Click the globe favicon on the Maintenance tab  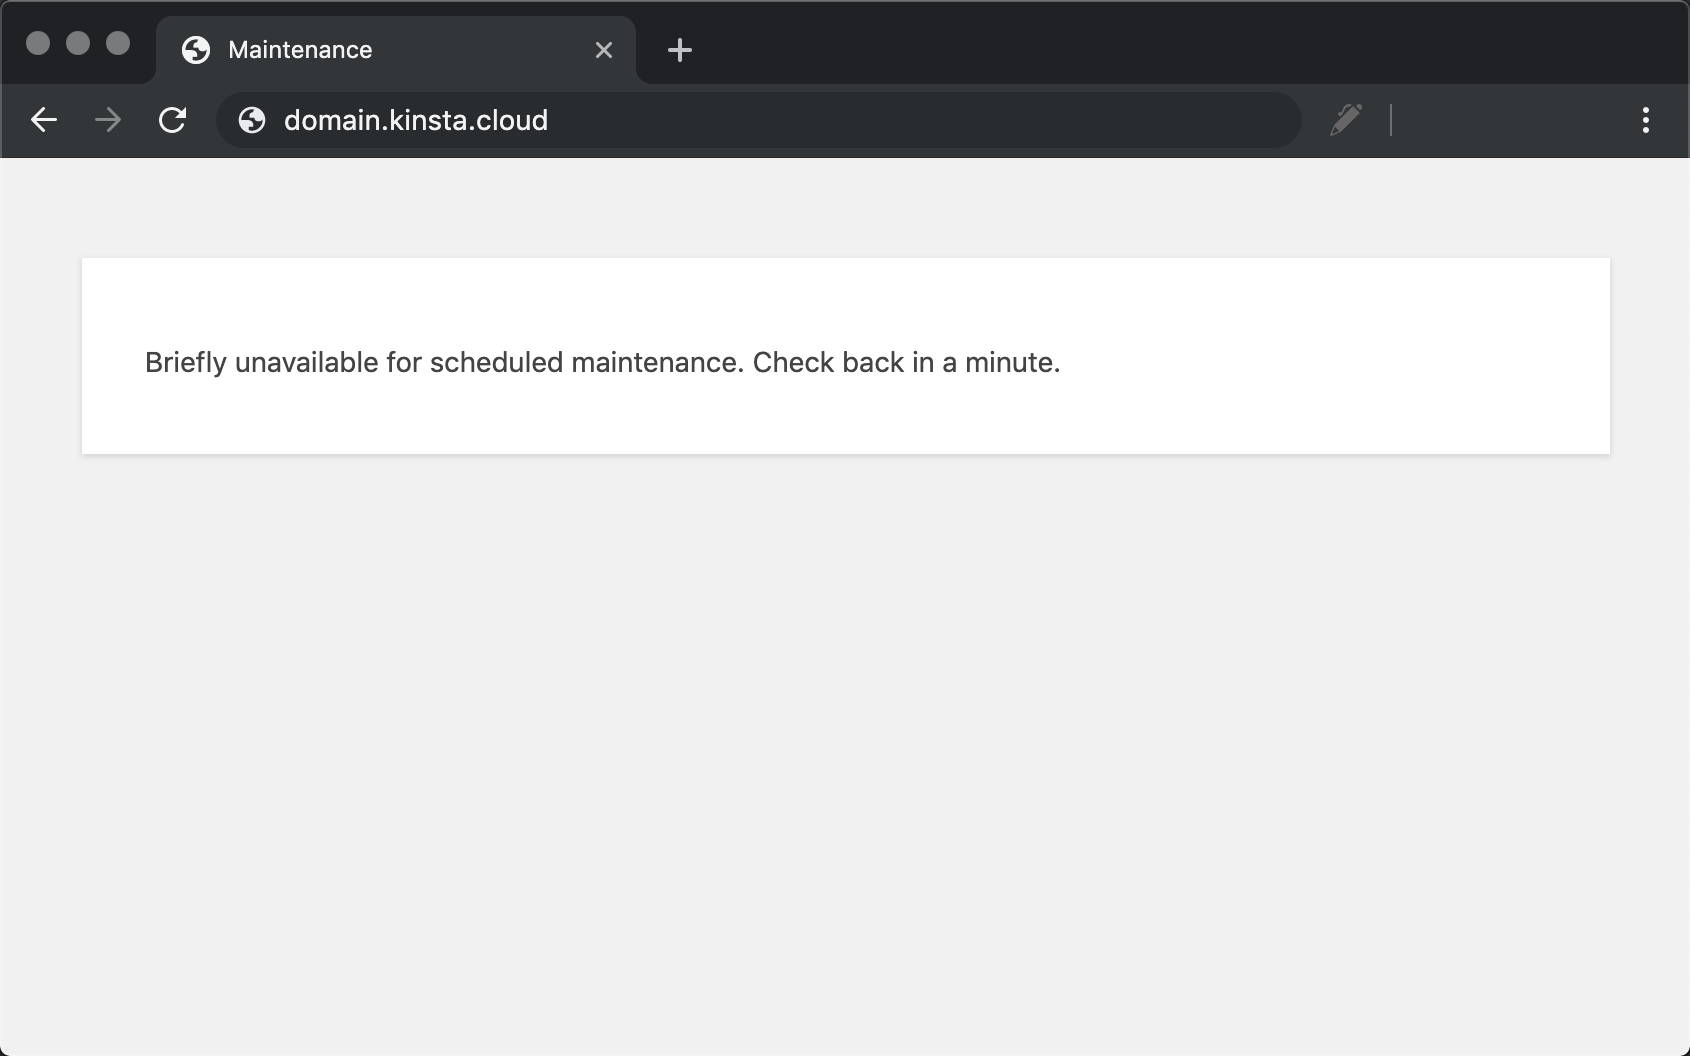[x=196, y=50]
